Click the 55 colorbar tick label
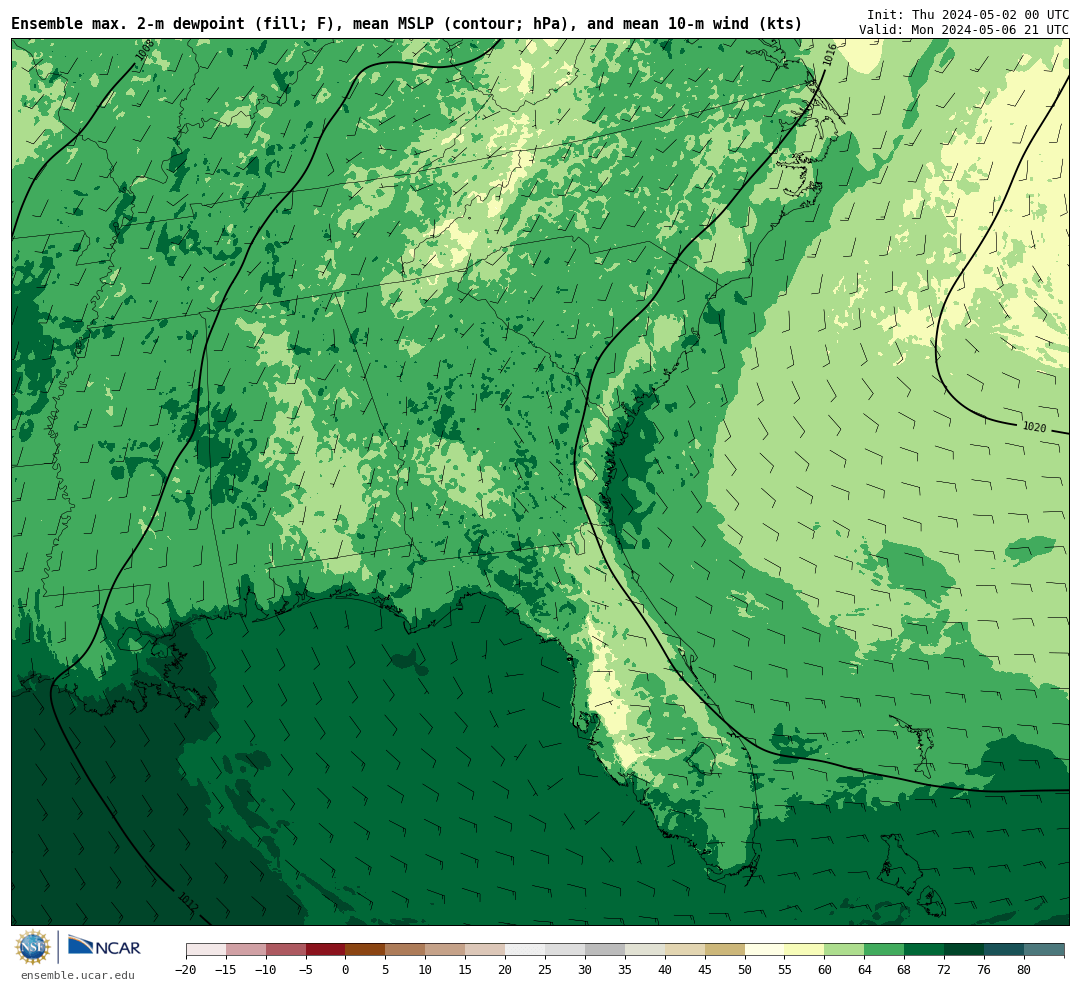The height and width of the screenshot is (988, 1080). (785, 970)
